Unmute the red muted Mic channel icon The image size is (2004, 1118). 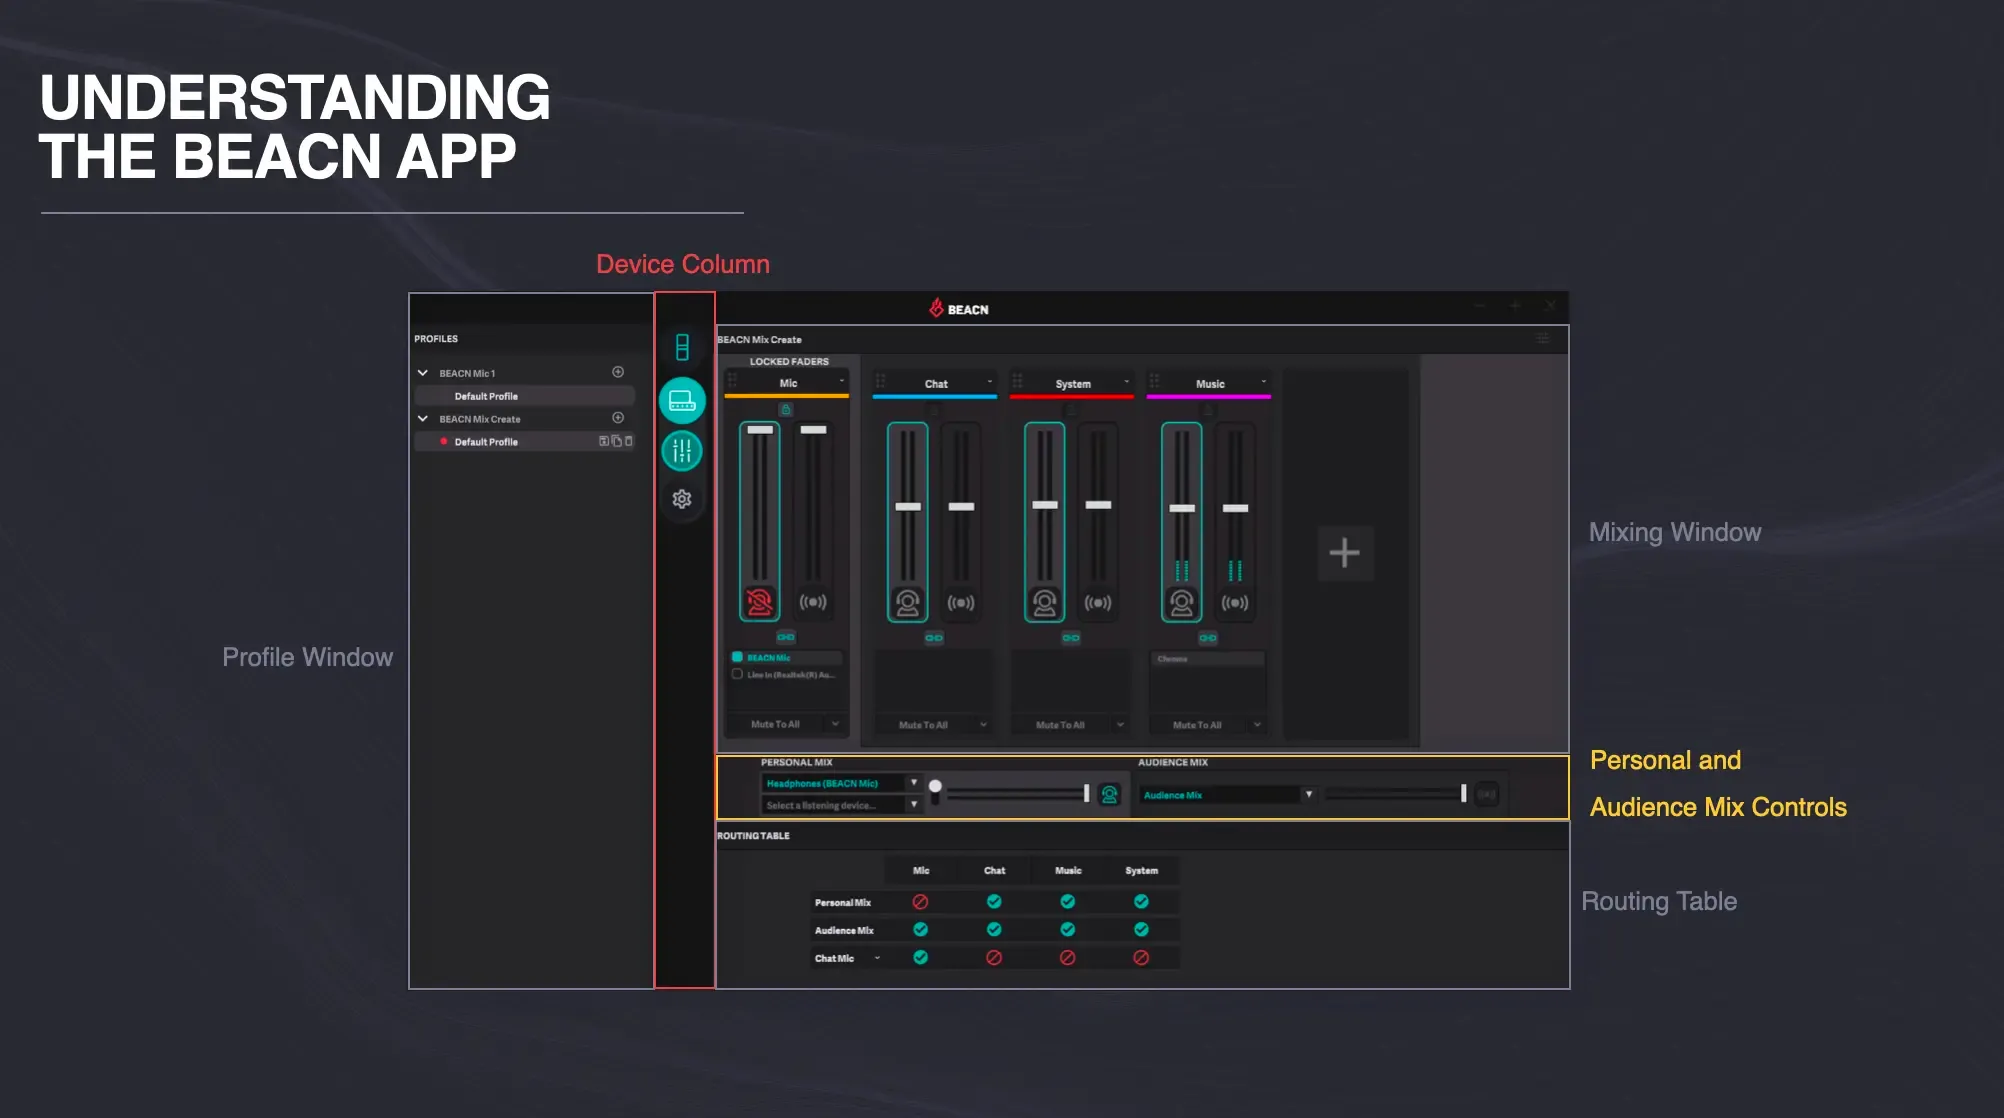(759, 600)
